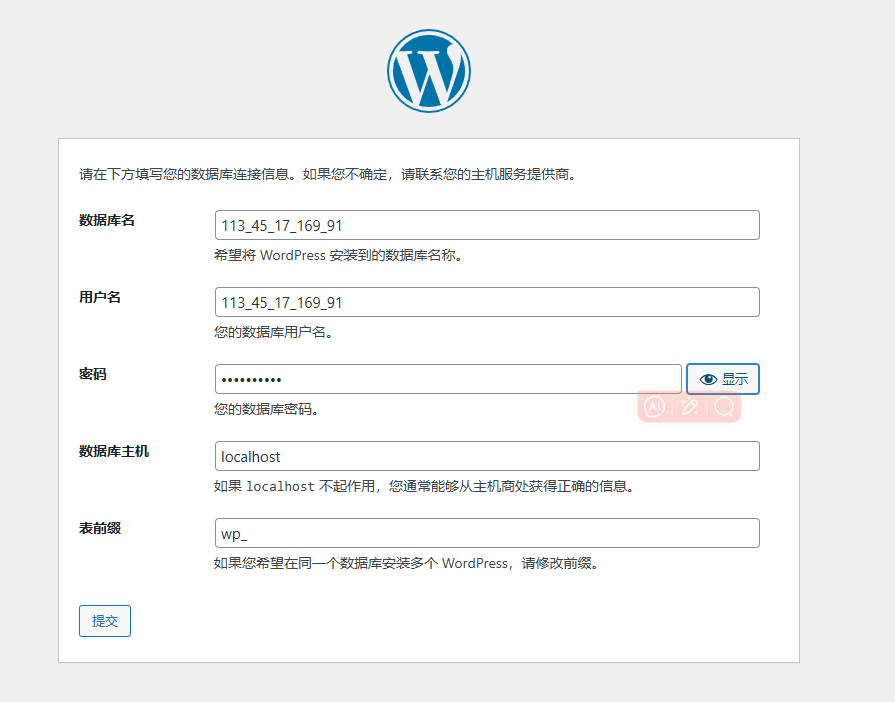
Task: Click the 表前缀 label
Action: tap(100, 528)
